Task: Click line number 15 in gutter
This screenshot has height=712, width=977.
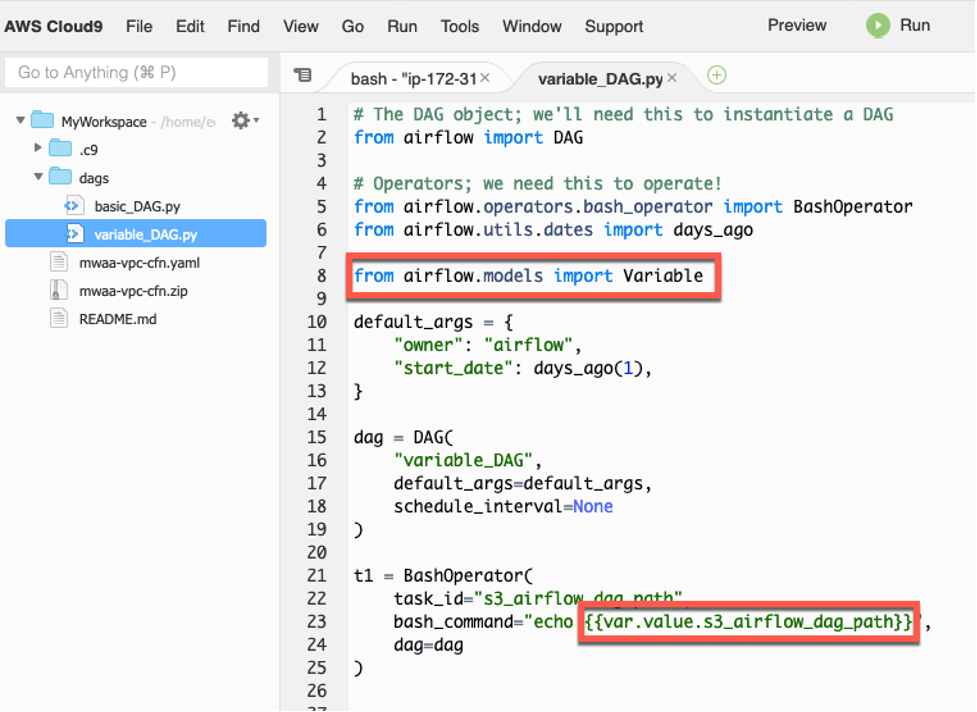Action: tap(316, 437)
